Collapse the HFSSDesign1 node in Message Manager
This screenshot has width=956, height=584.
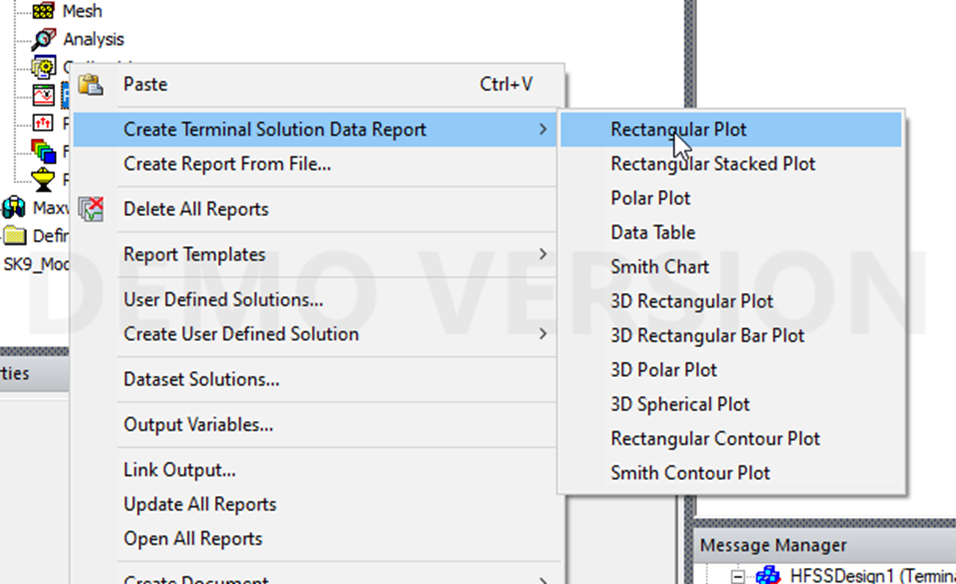tap(739, 577)
